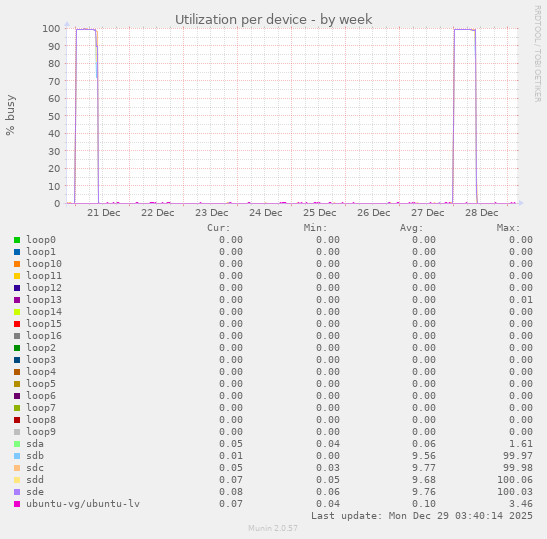Click sdc's Avg value 9.77

[424, 468]
